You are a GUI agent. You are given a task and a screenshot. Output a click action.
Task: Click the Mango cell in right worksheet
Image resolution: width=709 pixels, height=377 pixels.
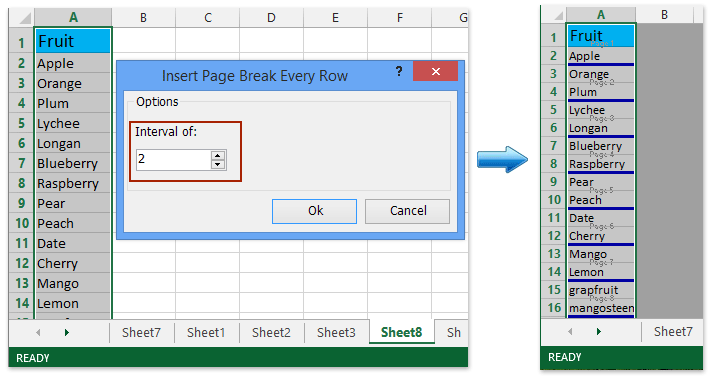[x=601, y=254]
